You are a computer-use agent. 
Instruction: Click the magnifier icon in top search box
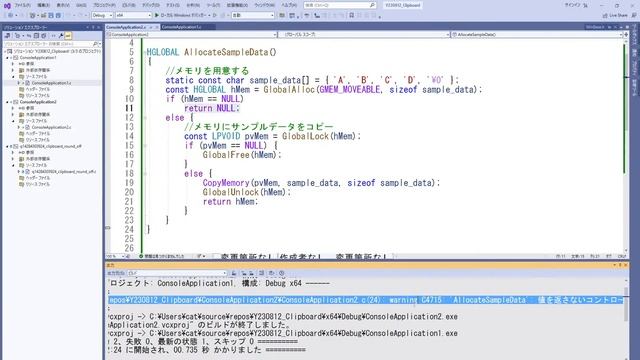point(372,5)
